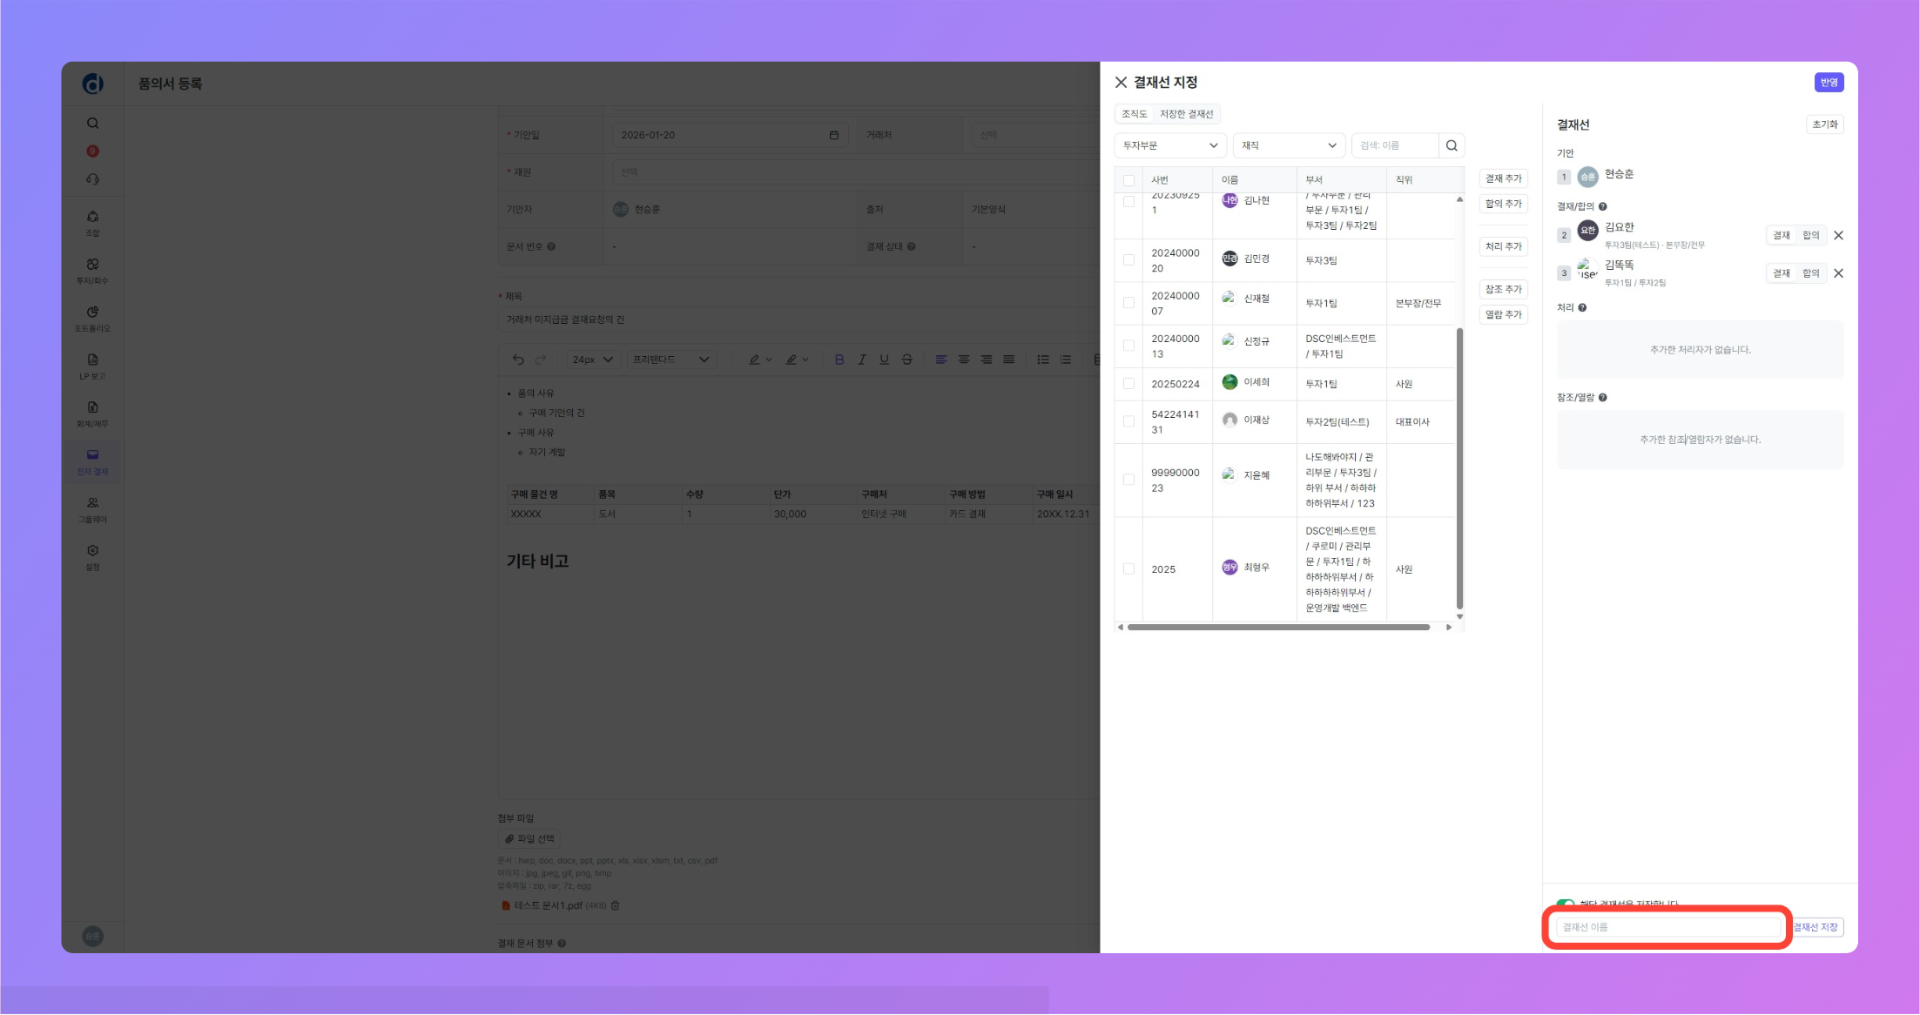Open the 투자/회수 menu in the sidebar

pos(93,271)
